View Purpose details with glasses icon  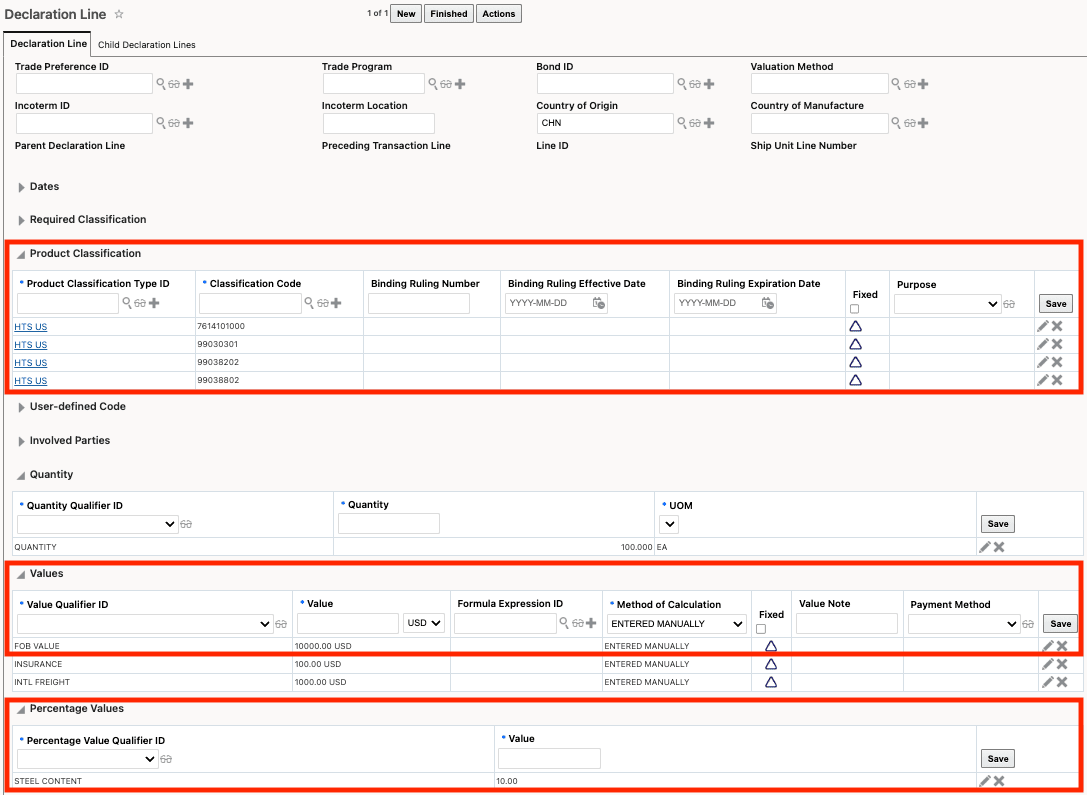(x=1009, y=304)
